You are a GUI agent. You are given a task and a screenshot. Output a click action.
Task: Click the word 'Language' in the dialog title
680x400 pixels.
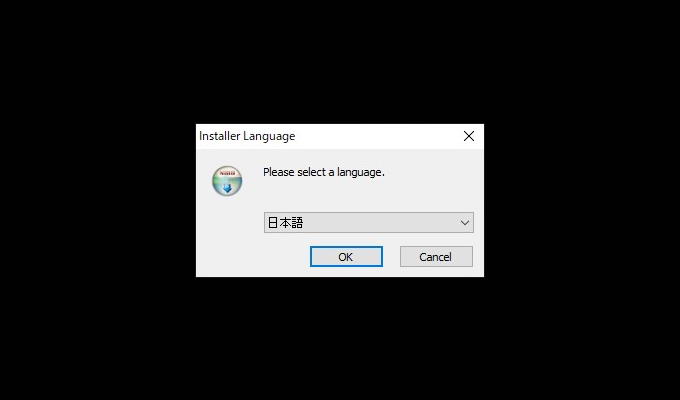coord(269,137)
